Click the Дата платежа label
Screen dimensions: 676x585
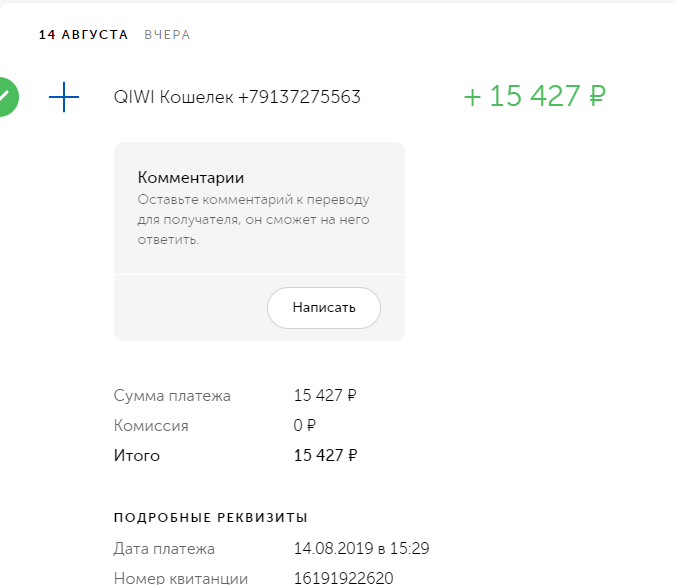pos(164,548)
